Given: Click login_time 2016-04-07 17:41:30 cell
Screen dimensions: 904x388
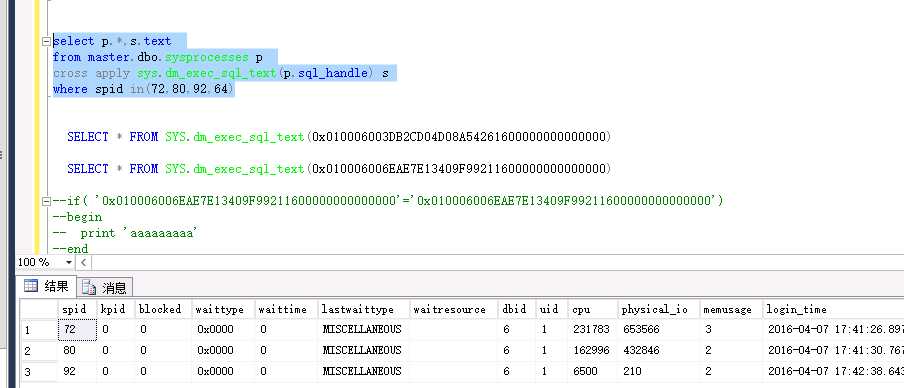Looking at the screenshot, I should point(833,350).
